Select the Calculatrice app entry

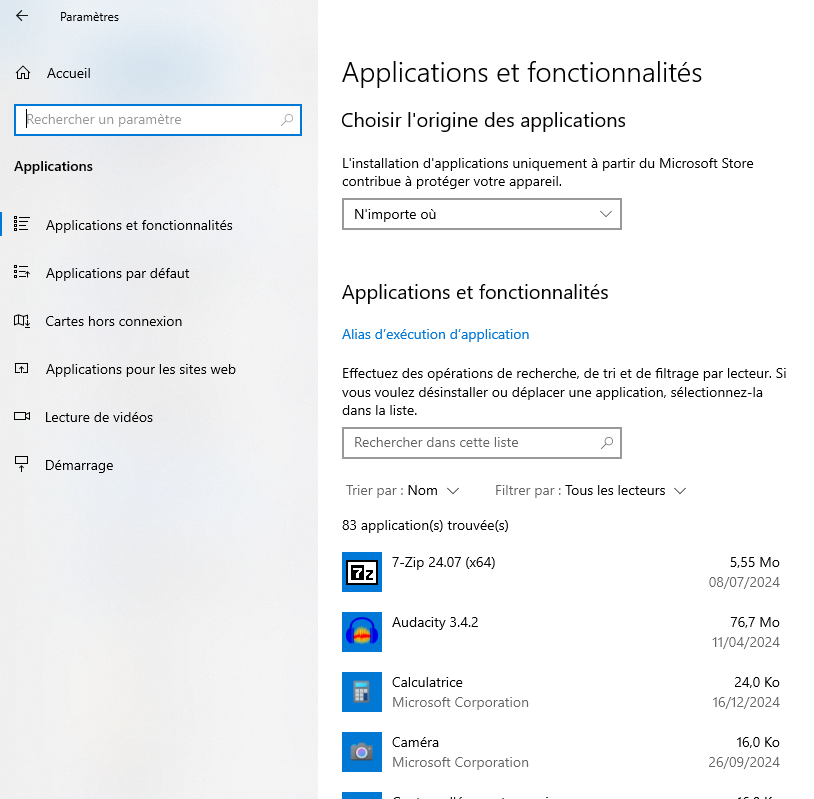[x=561, y=692]
